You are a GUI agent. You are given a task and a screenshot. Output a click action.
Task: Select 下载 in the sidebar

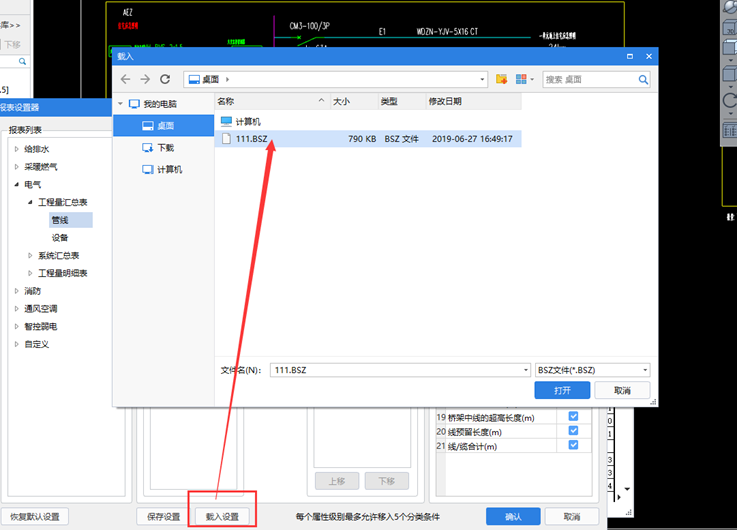coord(165,147)
